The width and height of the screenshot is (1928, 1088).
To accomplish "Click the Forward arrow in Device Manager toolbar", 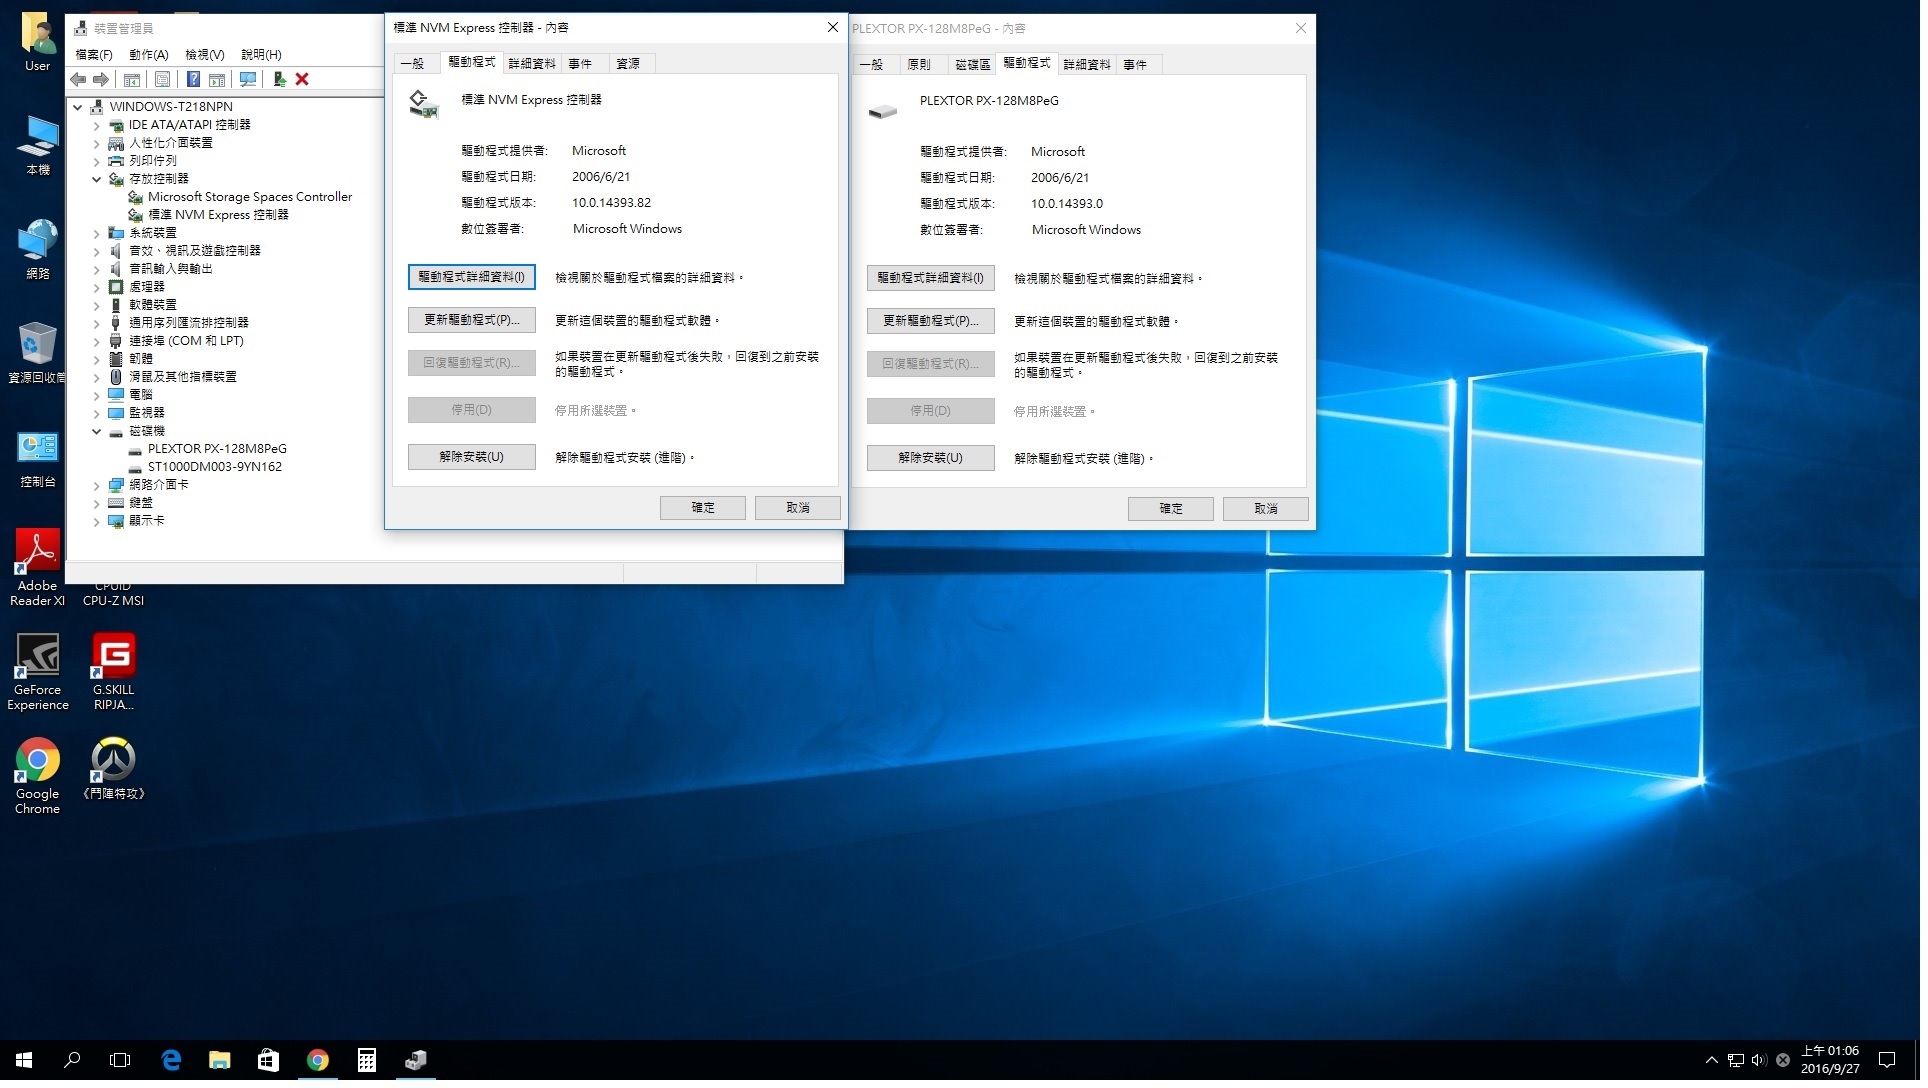I will tap(101, 80).
